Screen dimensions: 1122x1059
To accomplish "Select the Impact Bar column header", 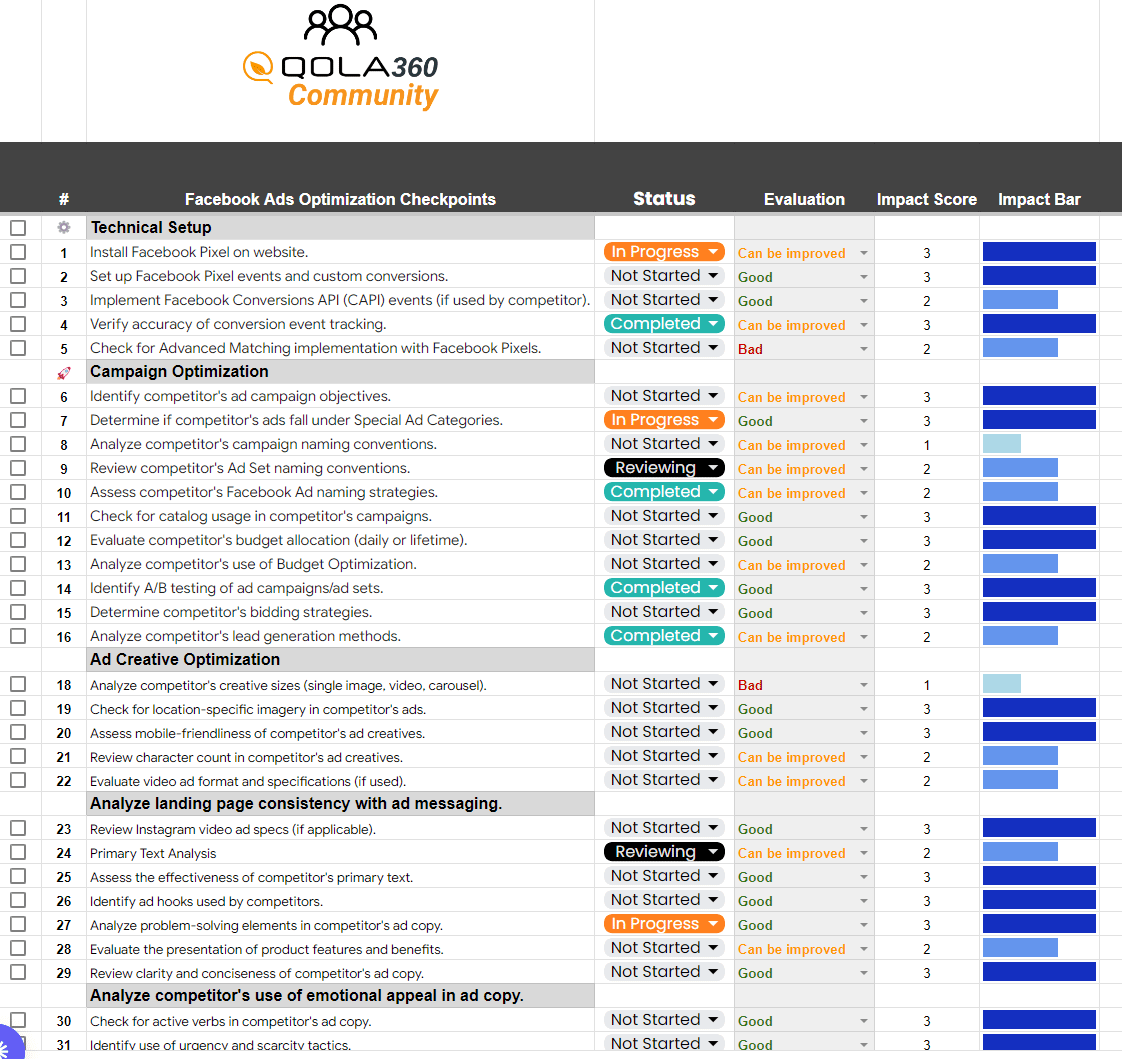I will tap(1039, 199).
